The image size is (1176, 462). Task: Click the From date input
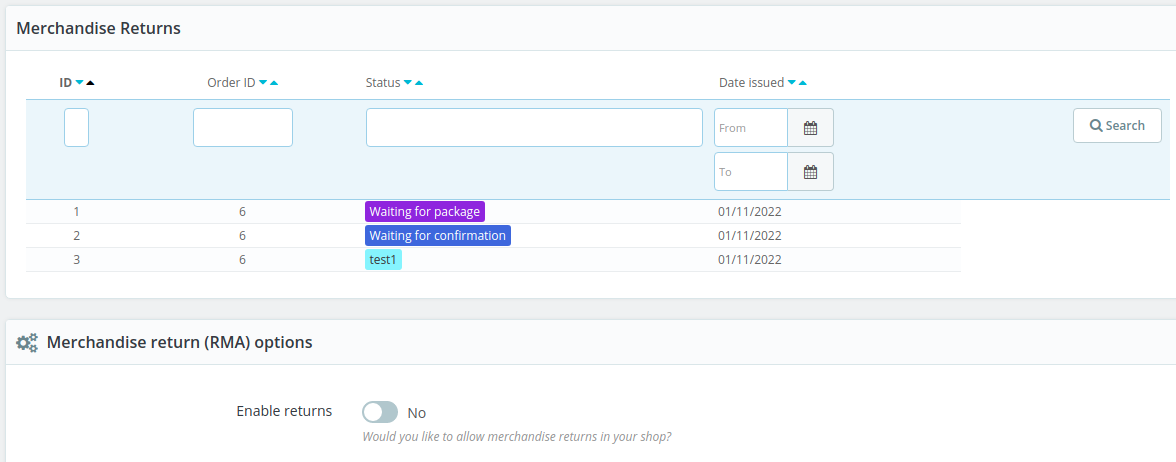point(751,128)
